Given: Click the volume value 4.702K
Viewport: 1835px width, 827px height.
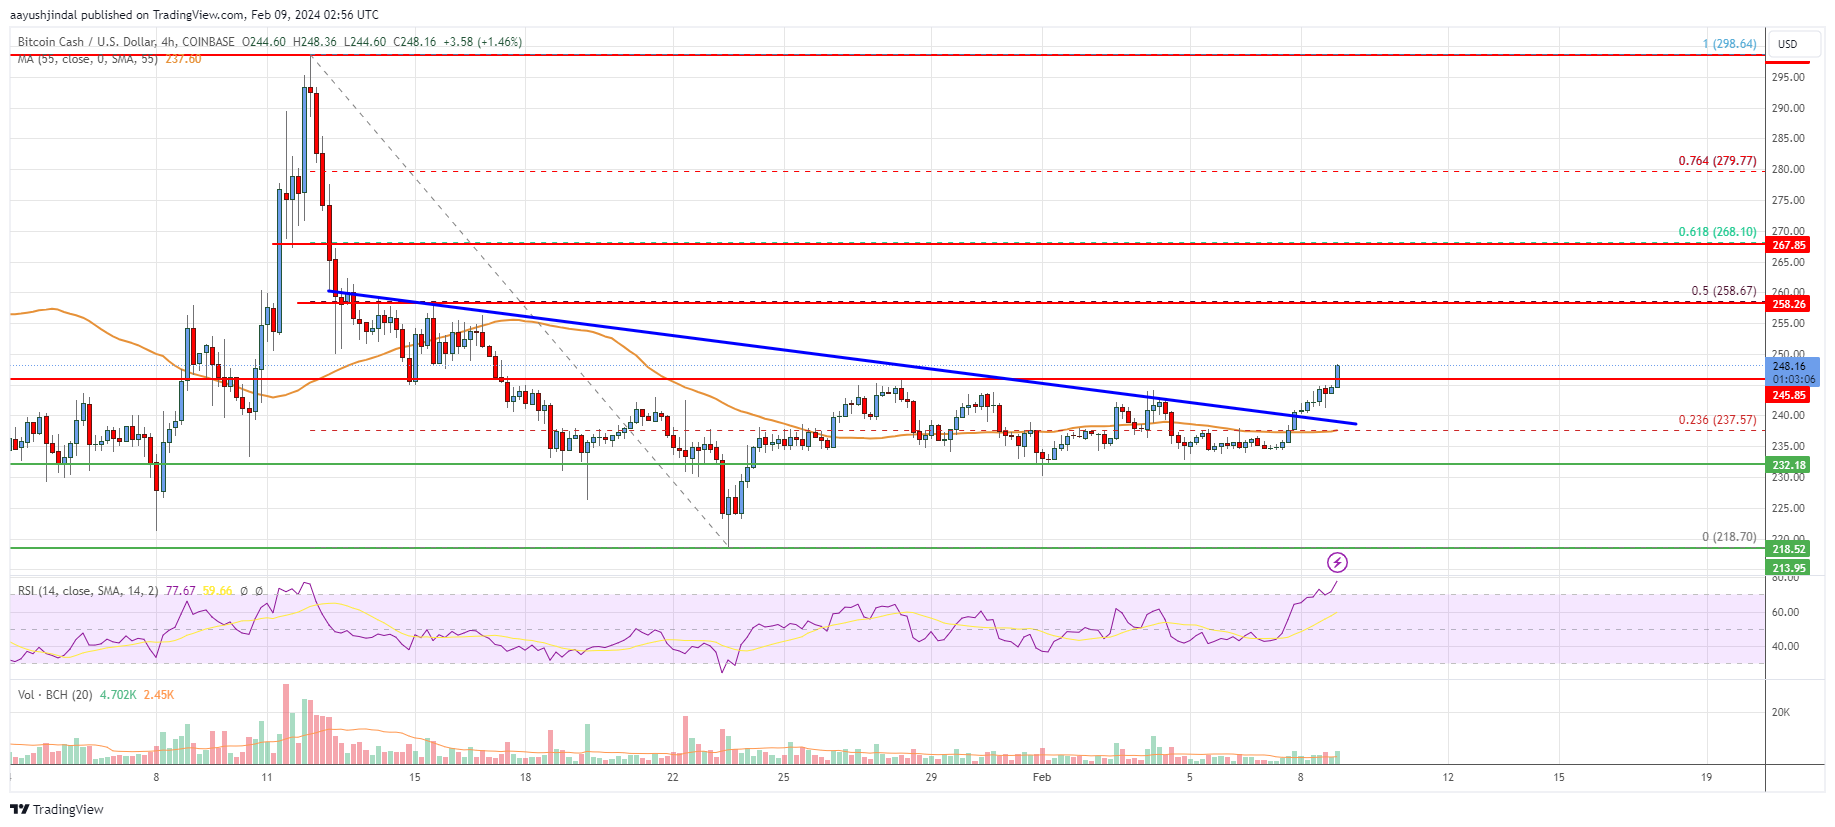Looking at the screenshot, I should click(118, 694).
